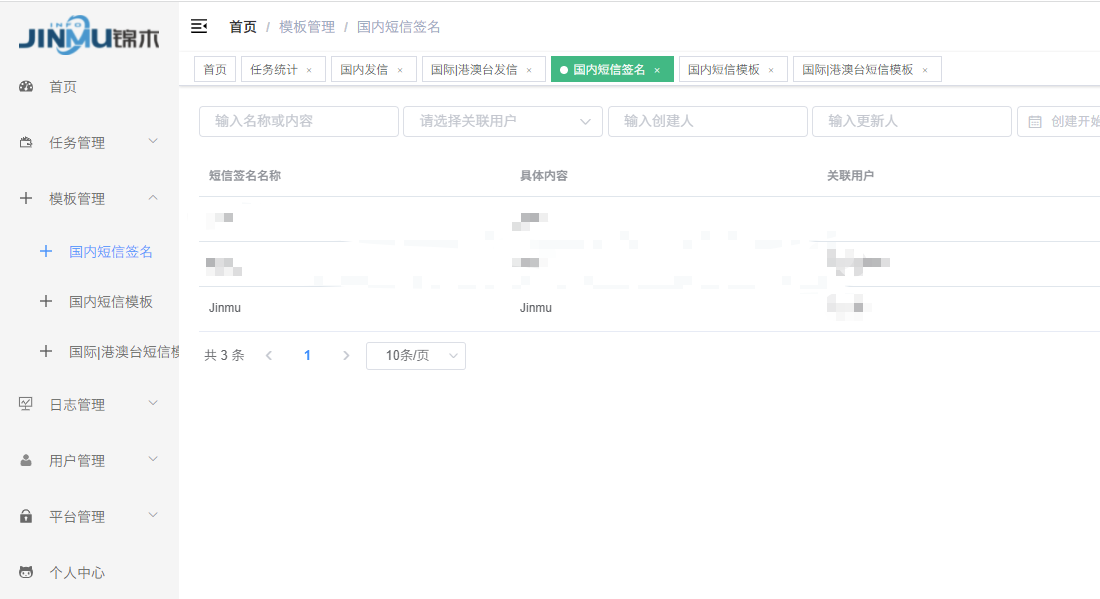This screenshot has height=599, width=1100.
Task: Type in the 输入创建人 search field
Action: [x=707, y=120]
